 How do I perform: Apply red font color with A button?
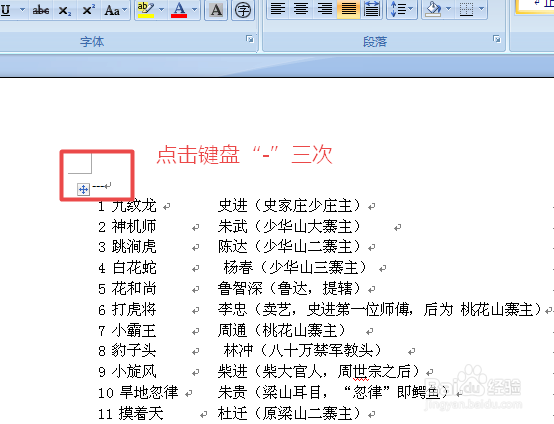(x=179, y=10)
